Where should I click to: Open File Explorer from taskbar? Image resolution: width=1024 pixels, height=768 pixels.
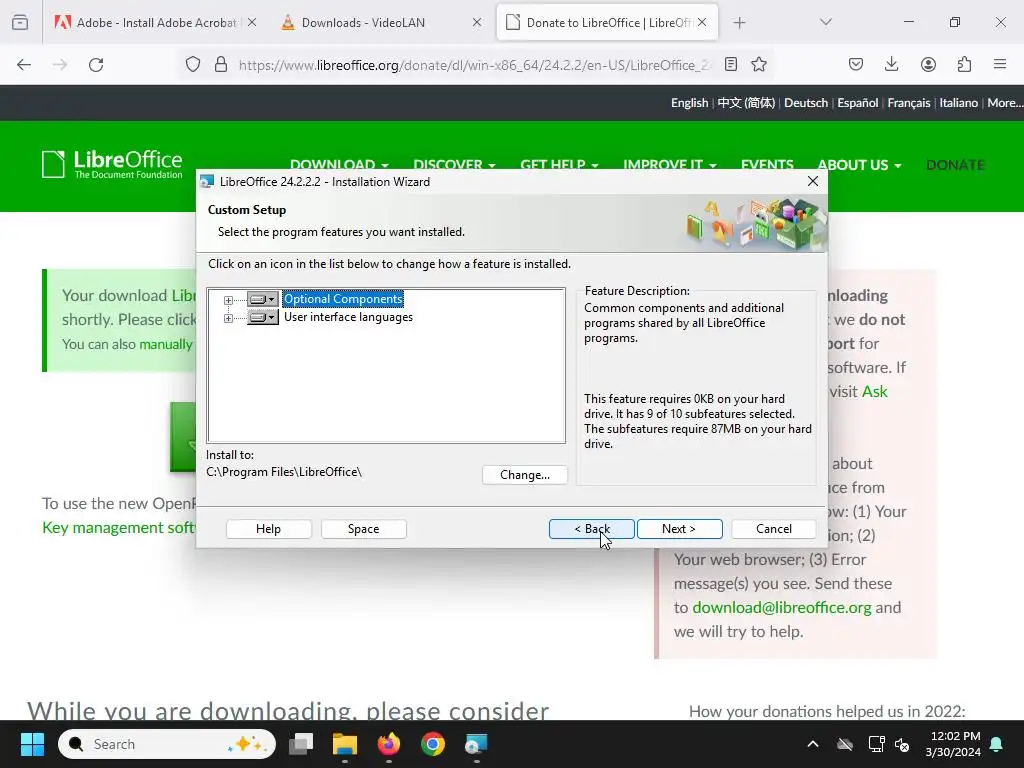point(345,744)
